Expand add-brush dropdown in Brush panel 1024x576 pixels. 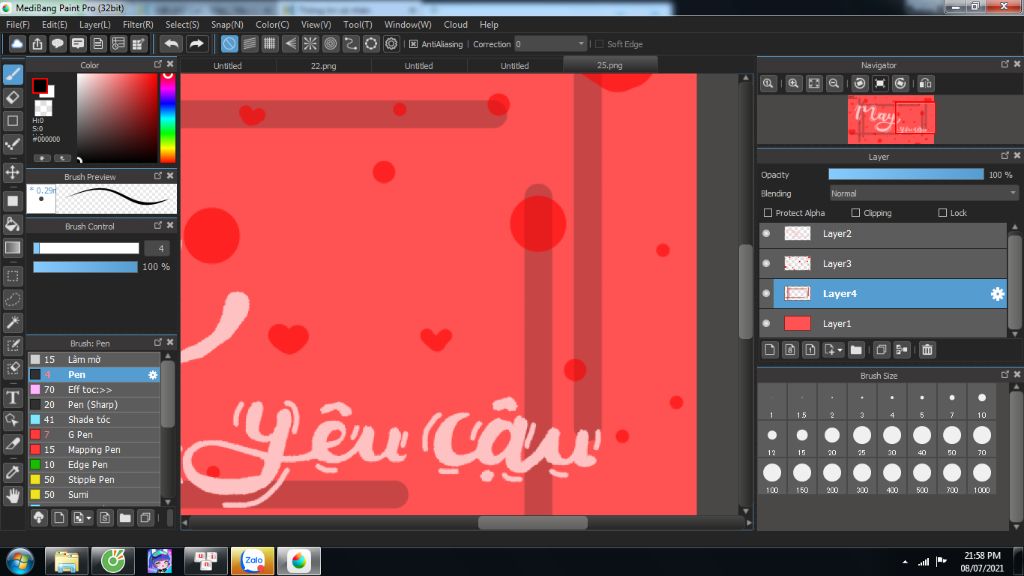[x=88, y=519]
